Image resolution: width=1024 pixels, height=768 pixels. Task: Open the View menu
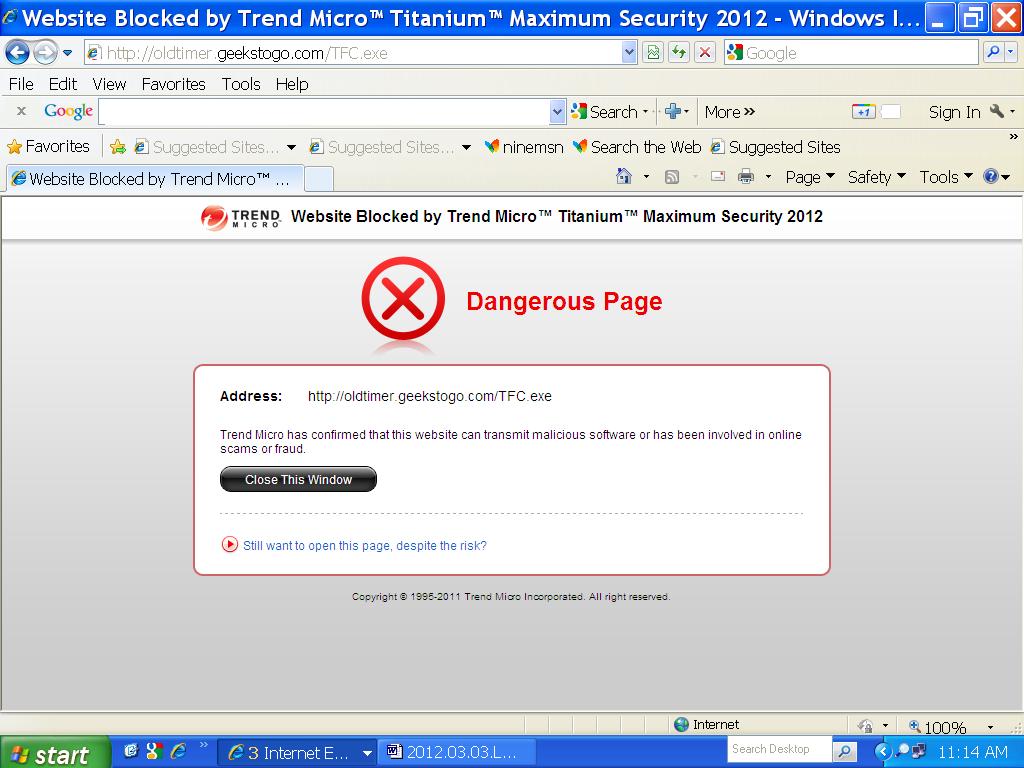[109, 84]
